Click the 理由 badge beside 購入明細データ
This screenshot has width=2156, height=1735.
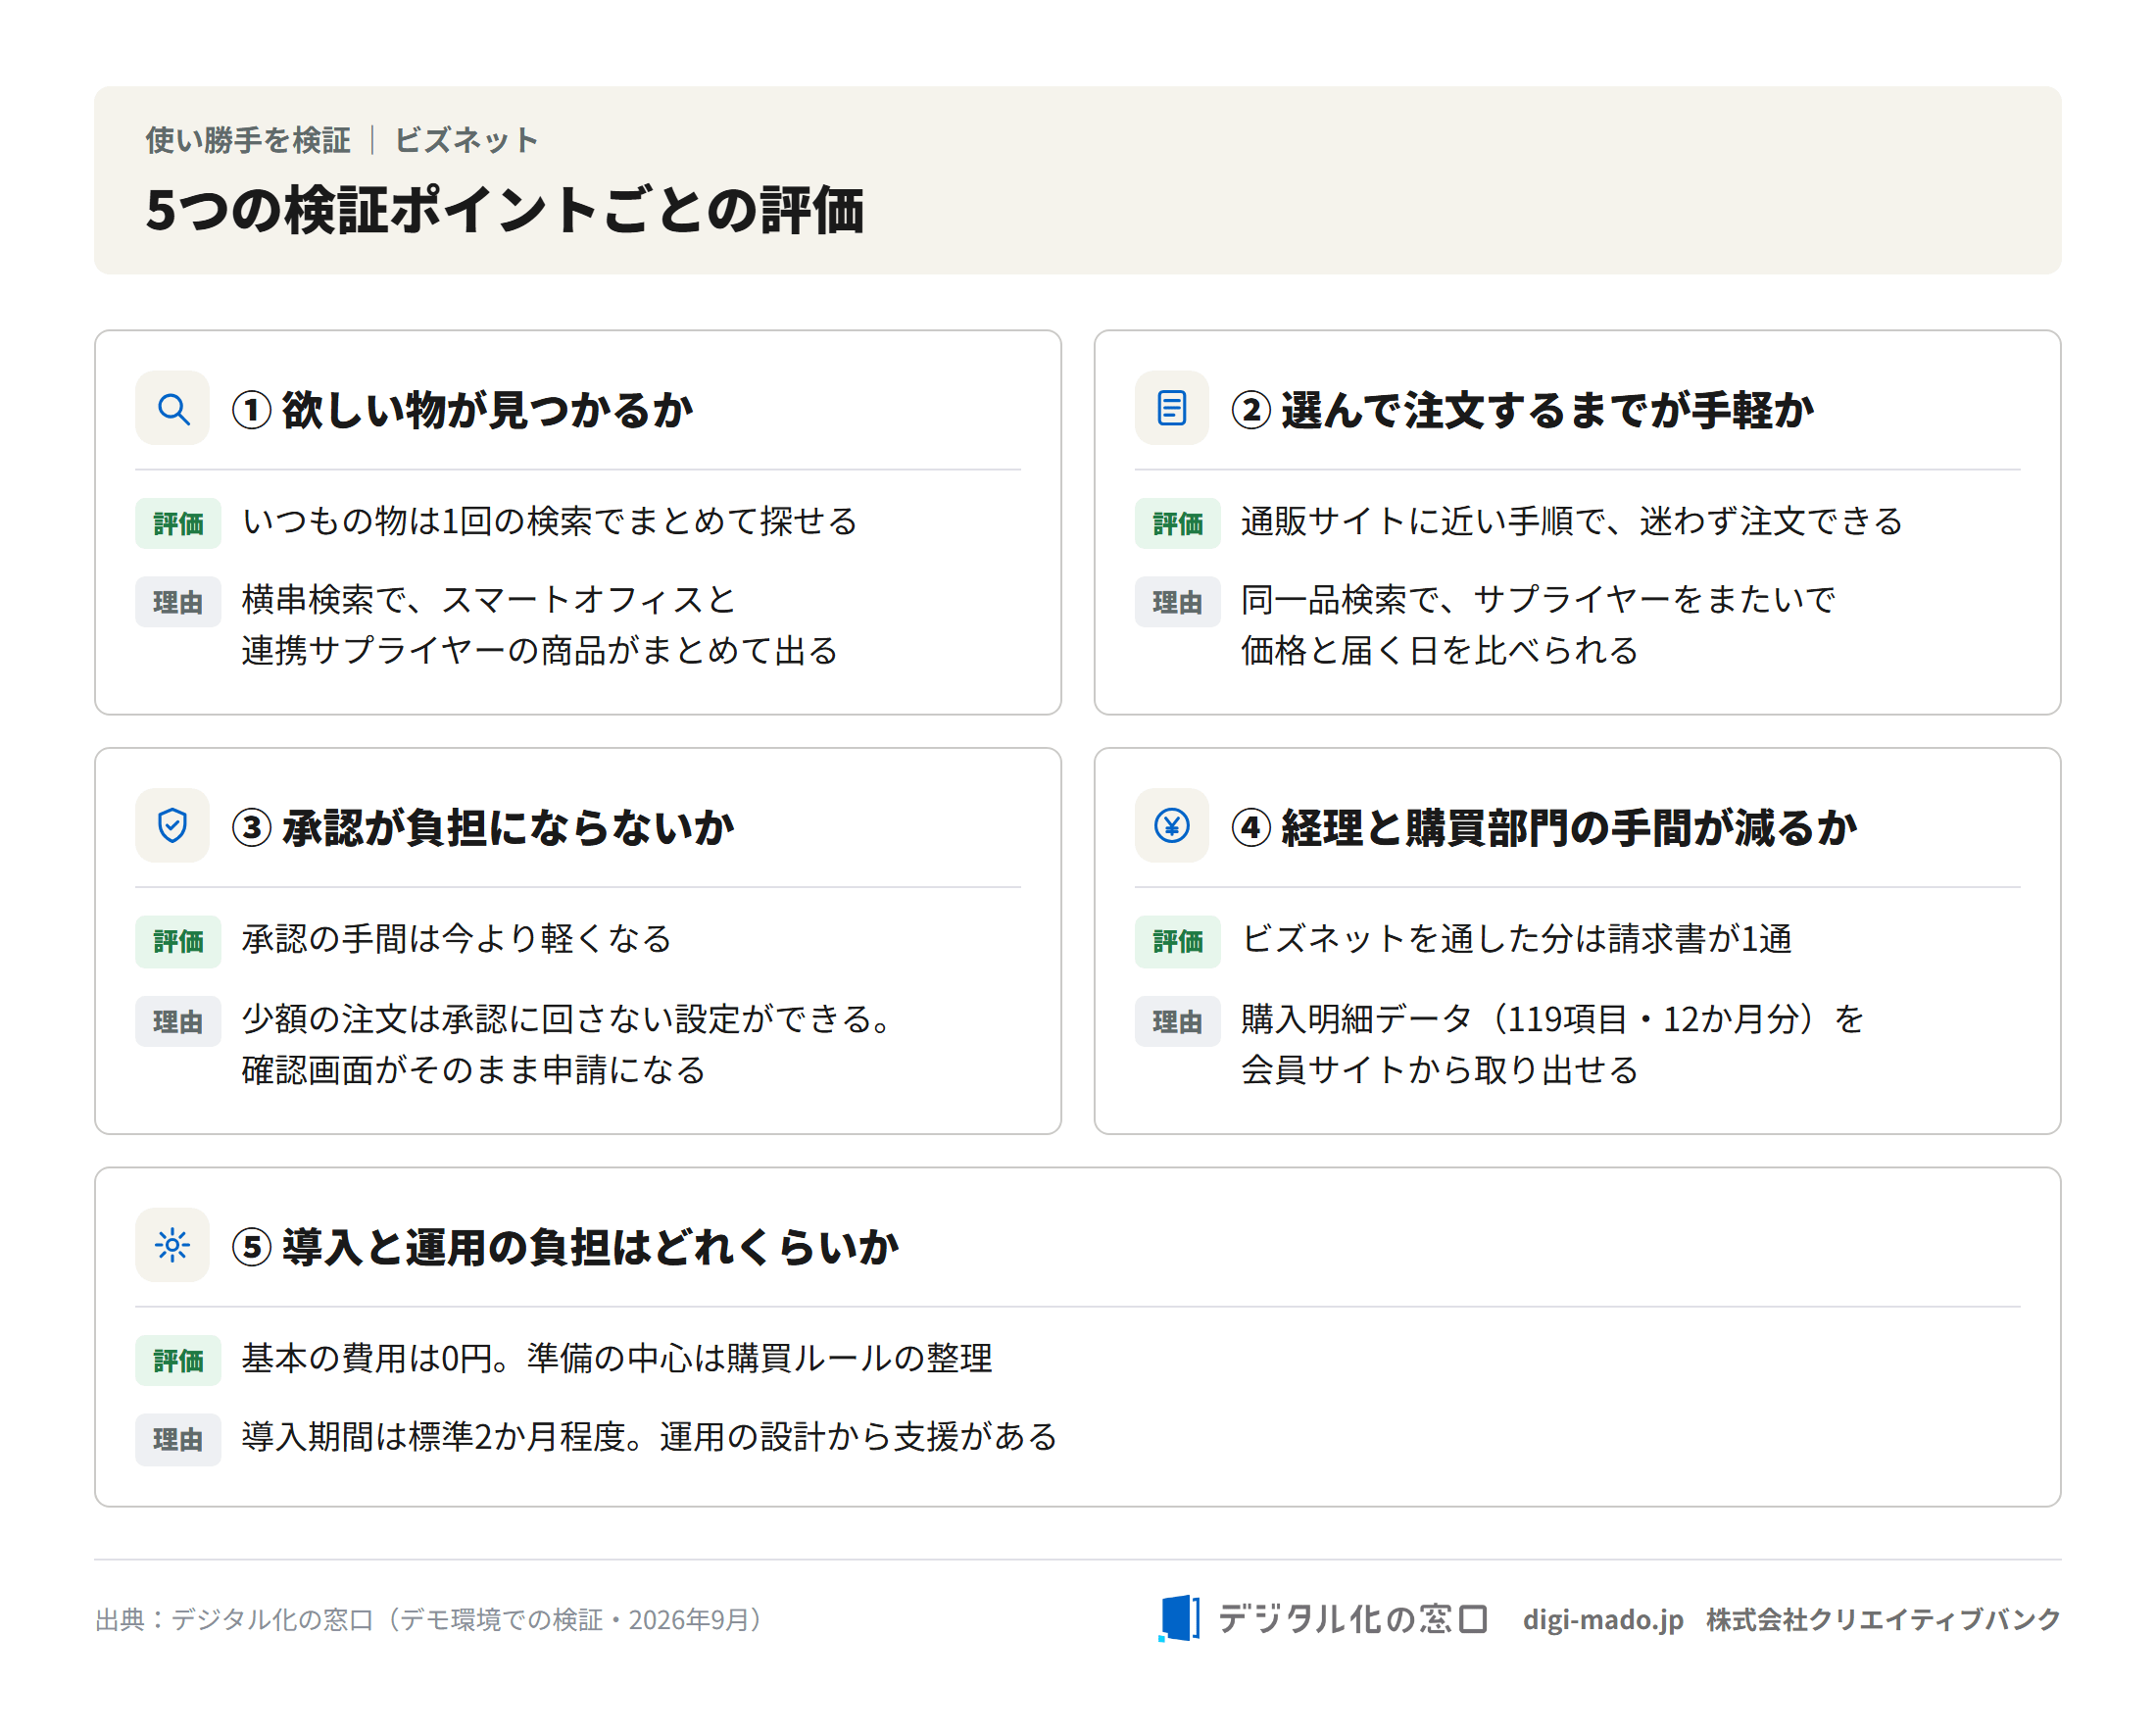1177,1021
